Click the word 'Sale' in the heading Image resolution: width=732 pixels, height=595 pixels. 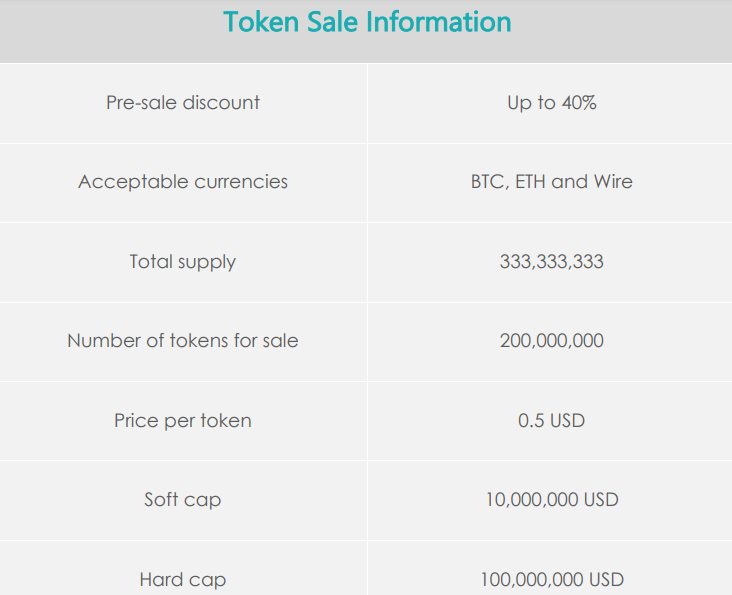[x=337, y=22]
